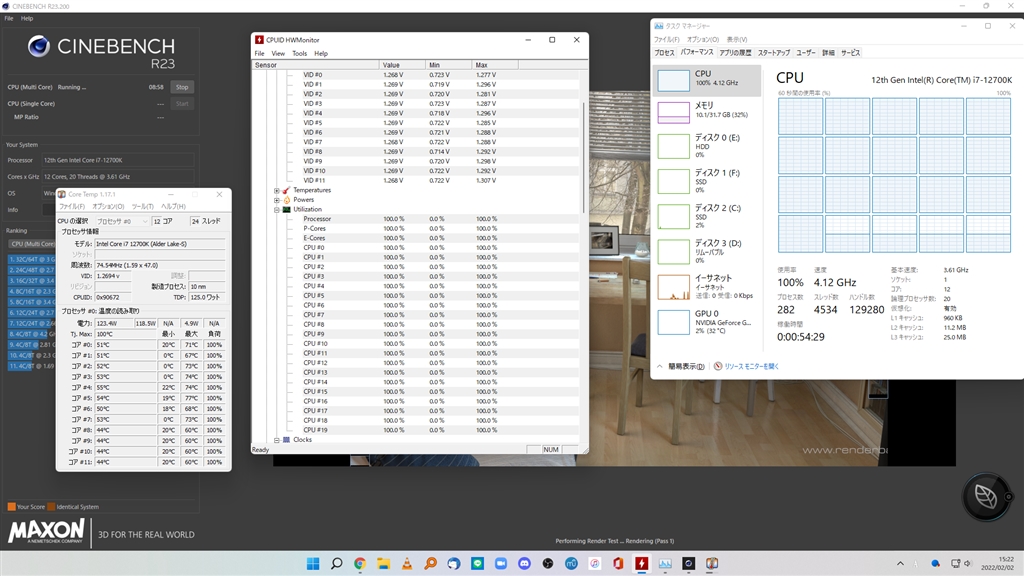Open Cinebench ranking CPU (Multi Core) dropdown
The image size is (1024, 576).
(x=32, y=244)
